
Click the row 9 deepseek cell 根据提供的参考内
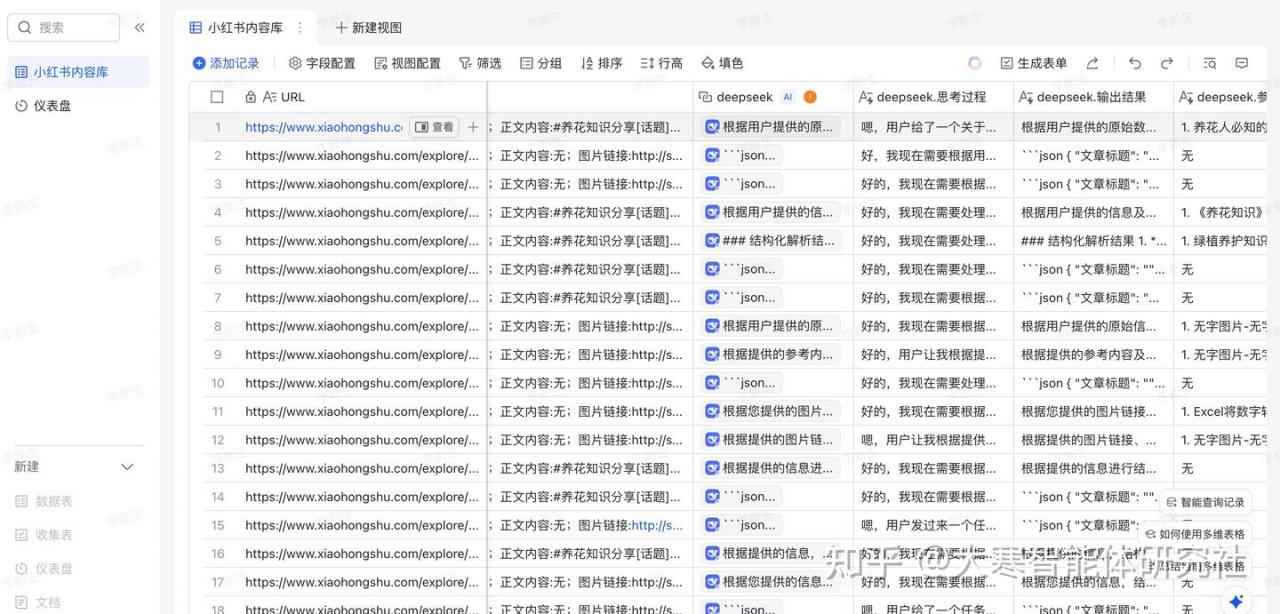click(771, 355)
